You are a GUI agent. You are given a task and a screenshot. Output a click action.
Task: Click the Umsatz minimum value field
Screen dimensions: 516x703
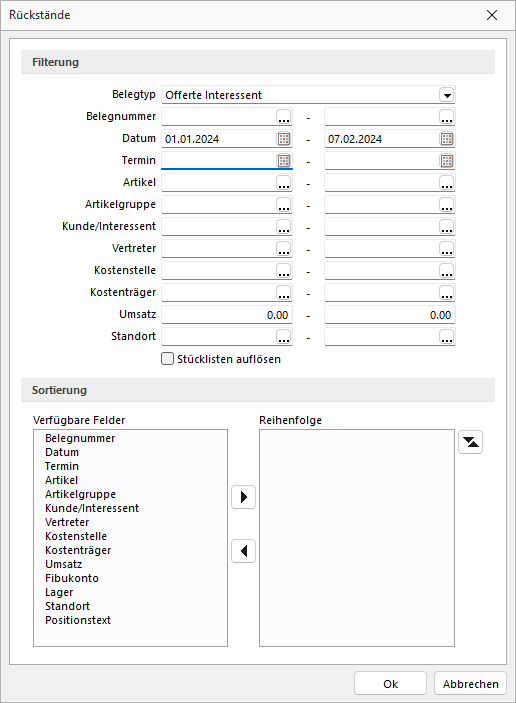227,315
